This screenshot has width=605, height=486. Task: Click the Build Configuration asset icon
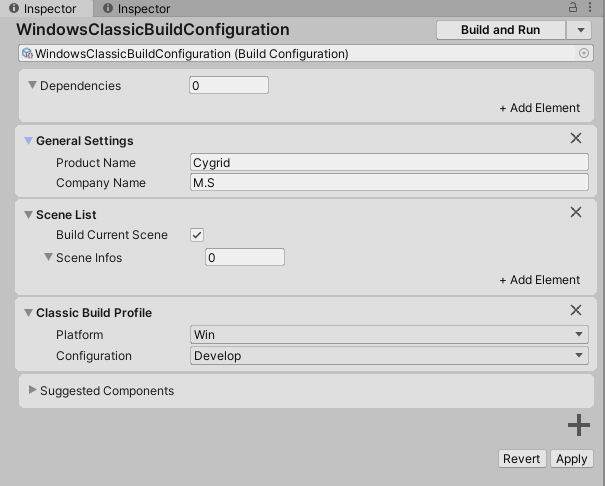(27, 54)
